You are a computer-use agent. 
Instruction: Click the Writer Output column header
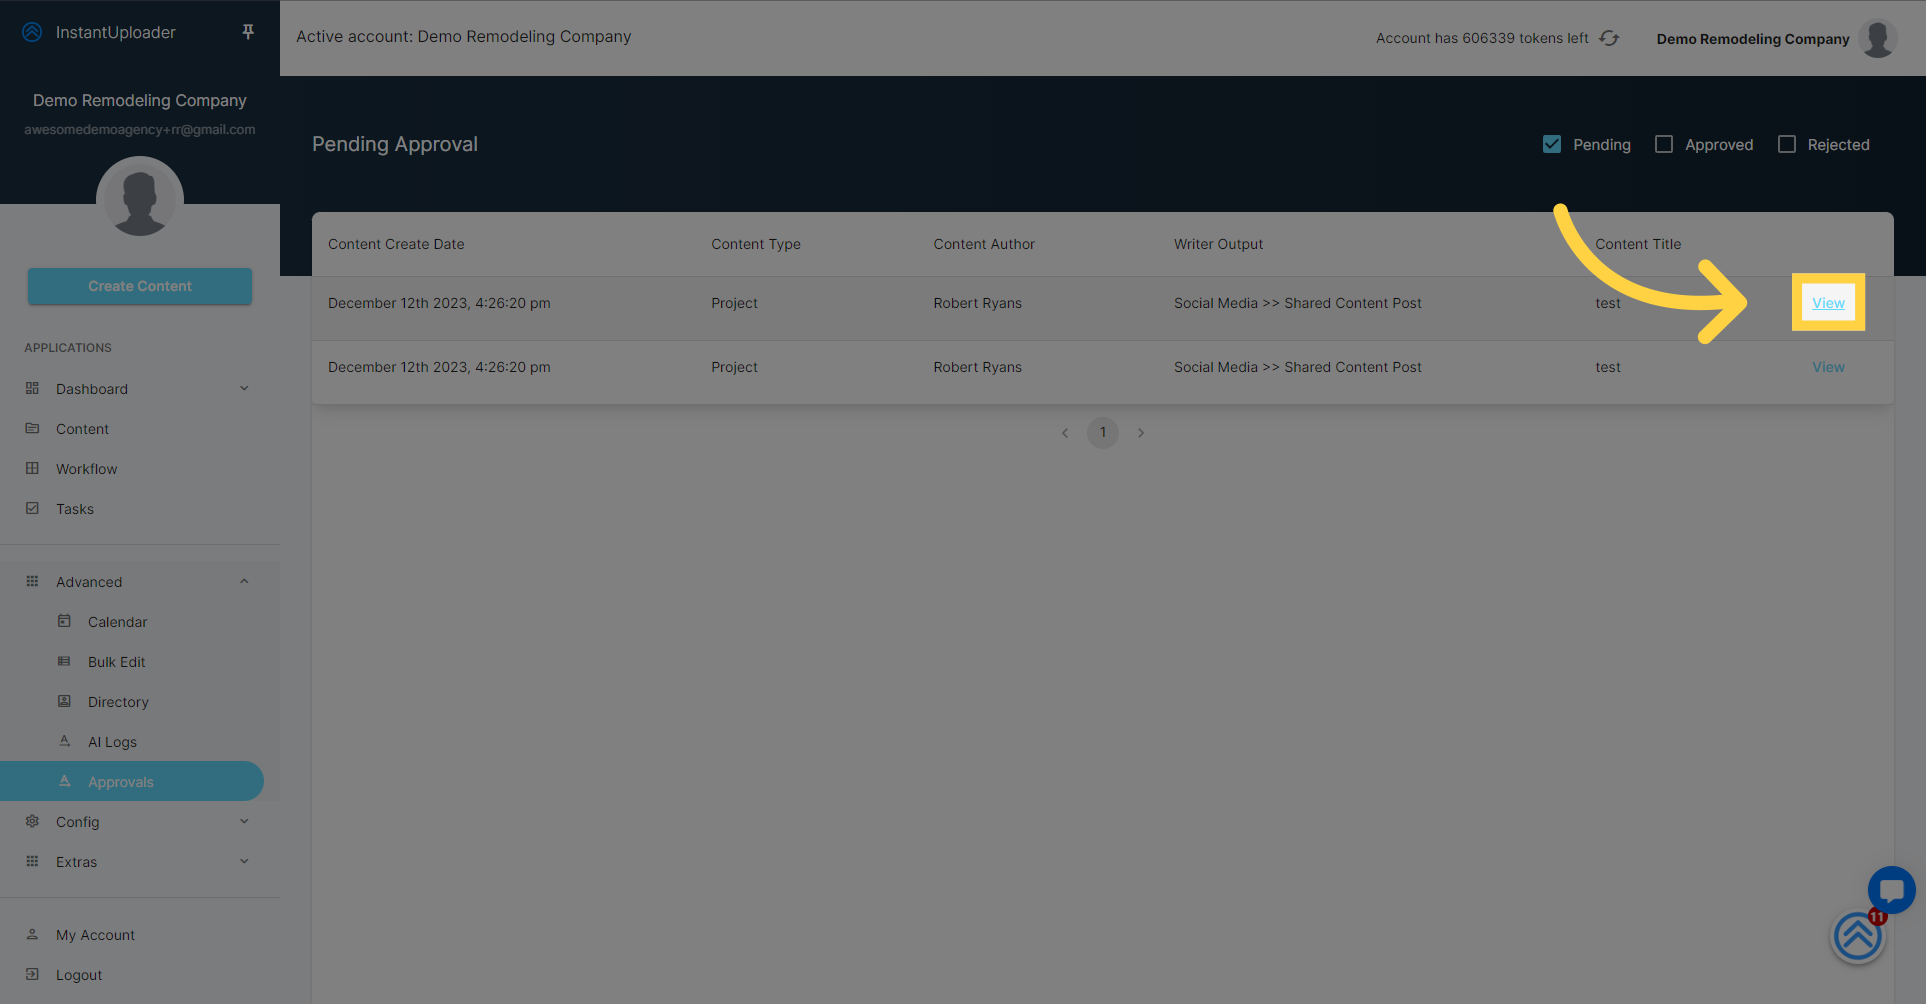click(1218, 244)
